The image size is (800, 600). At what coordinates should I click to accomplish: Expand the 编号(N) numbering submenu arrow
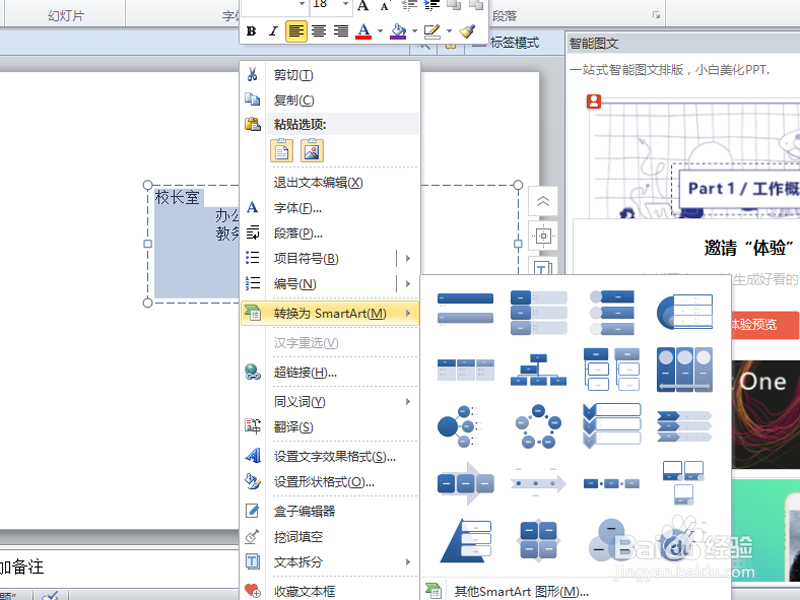(408, 283)
